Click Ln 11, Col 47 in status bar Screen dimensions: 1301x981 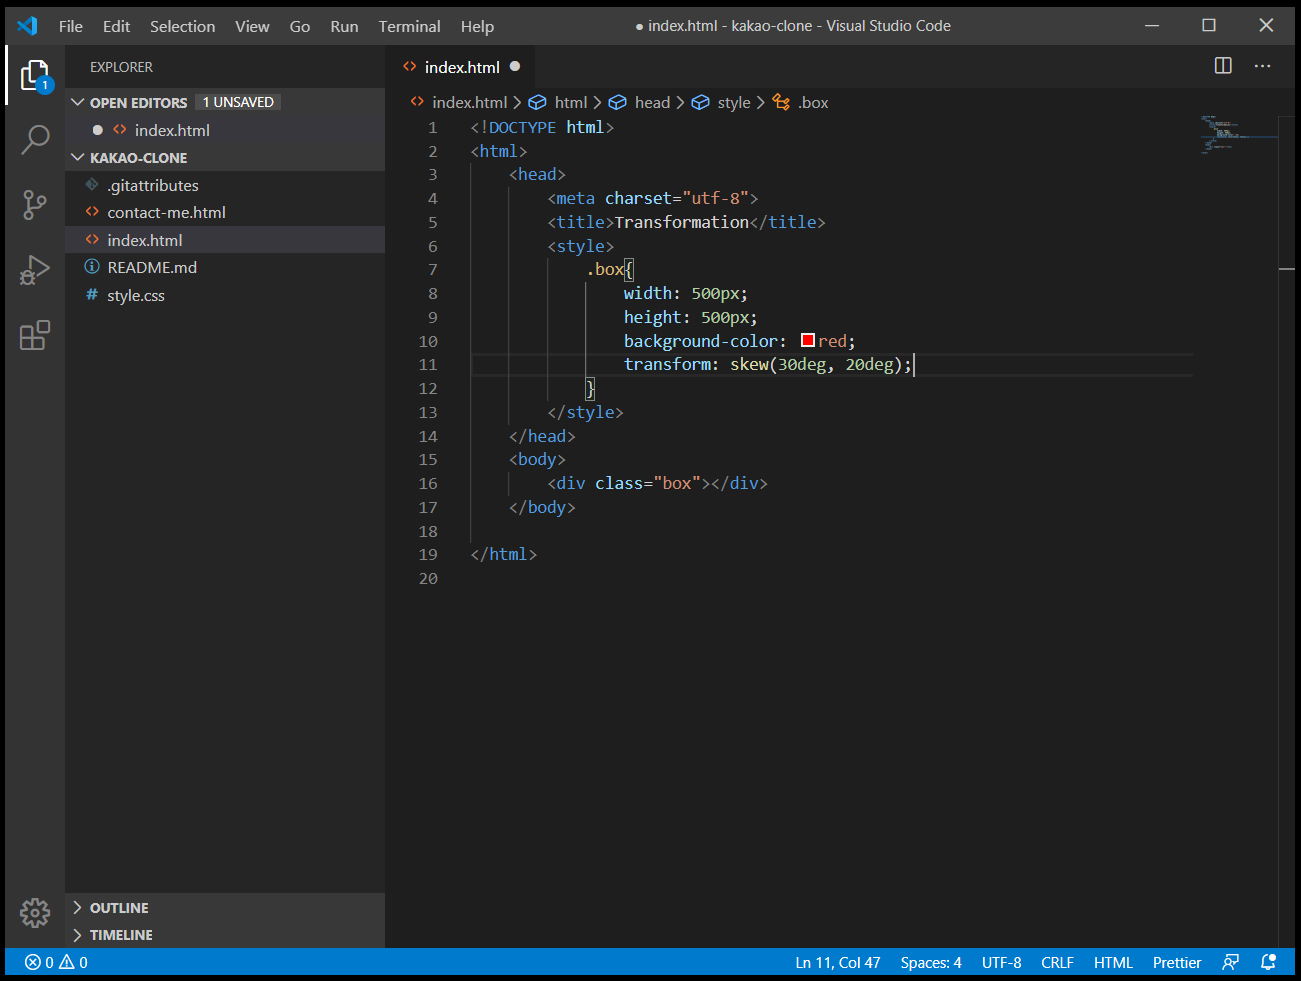(838, 962)
